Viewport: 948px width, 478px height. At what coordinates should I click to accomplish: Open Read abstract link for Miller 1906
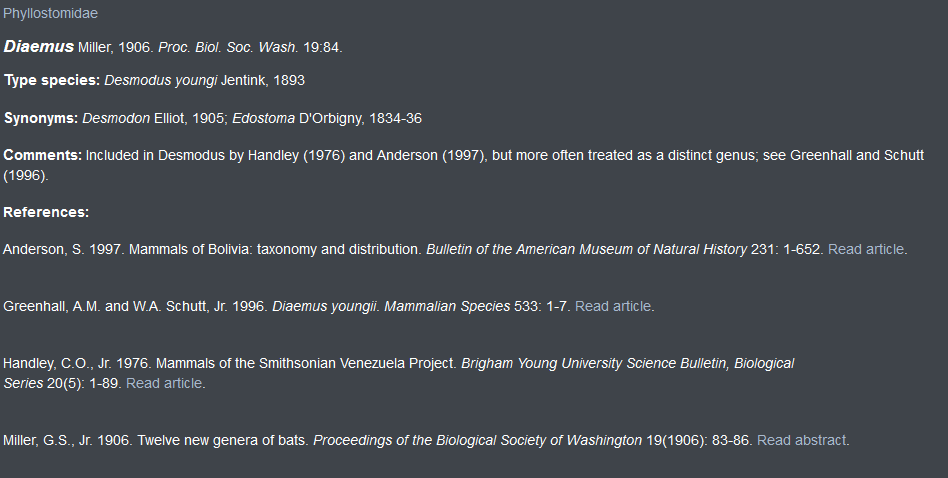click(x=801, y=441)
